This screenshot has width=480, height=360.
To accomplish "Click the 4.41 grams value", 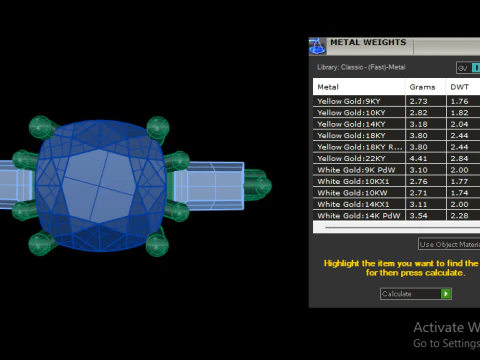I will (418, 158).
